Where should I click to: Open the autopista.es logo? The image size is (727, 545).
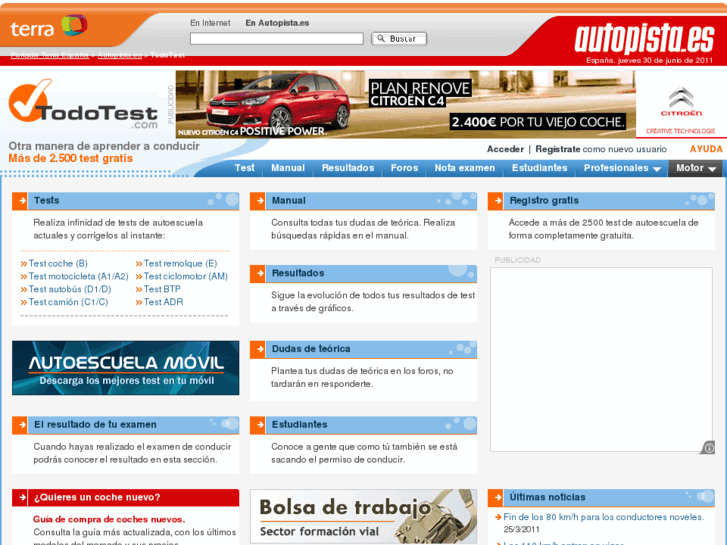tap(644, 39)
